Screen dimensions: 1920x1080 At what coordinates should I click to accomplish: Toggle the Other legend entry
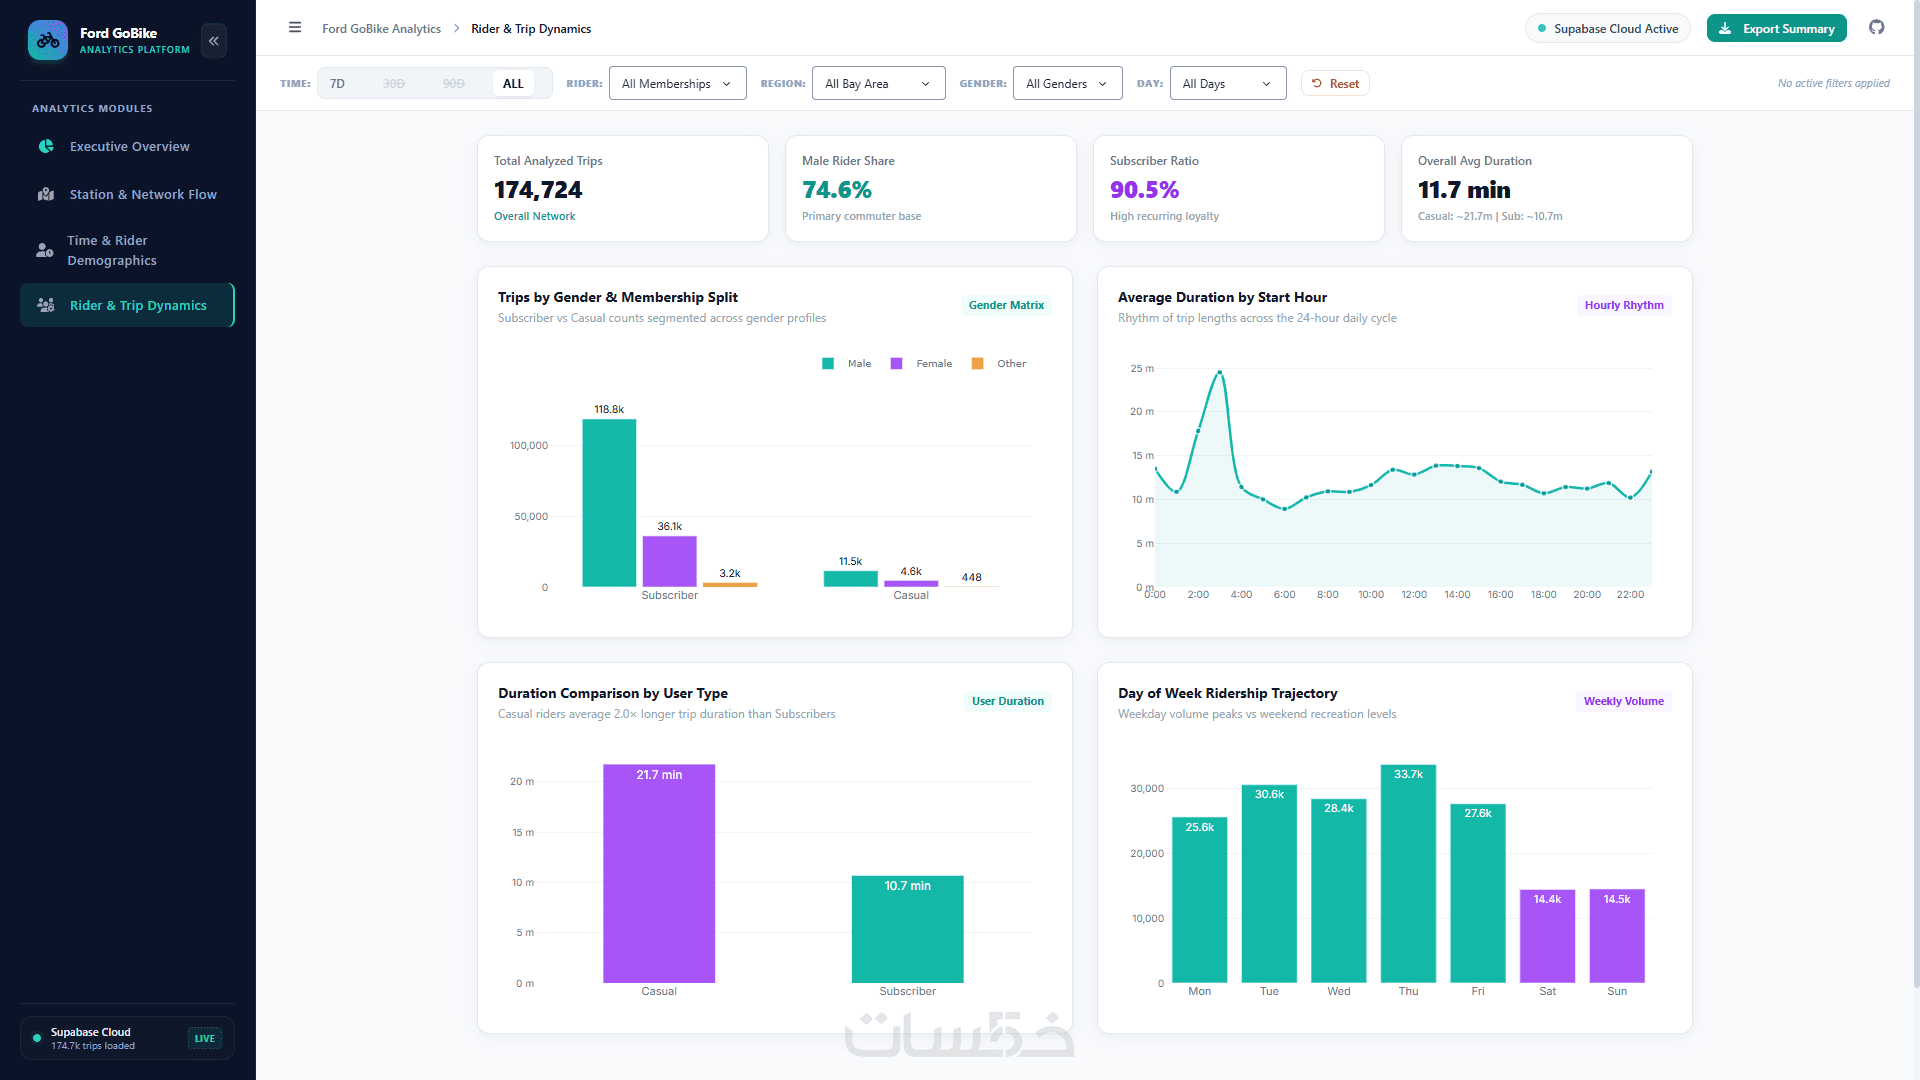click(x=999, y=364)
